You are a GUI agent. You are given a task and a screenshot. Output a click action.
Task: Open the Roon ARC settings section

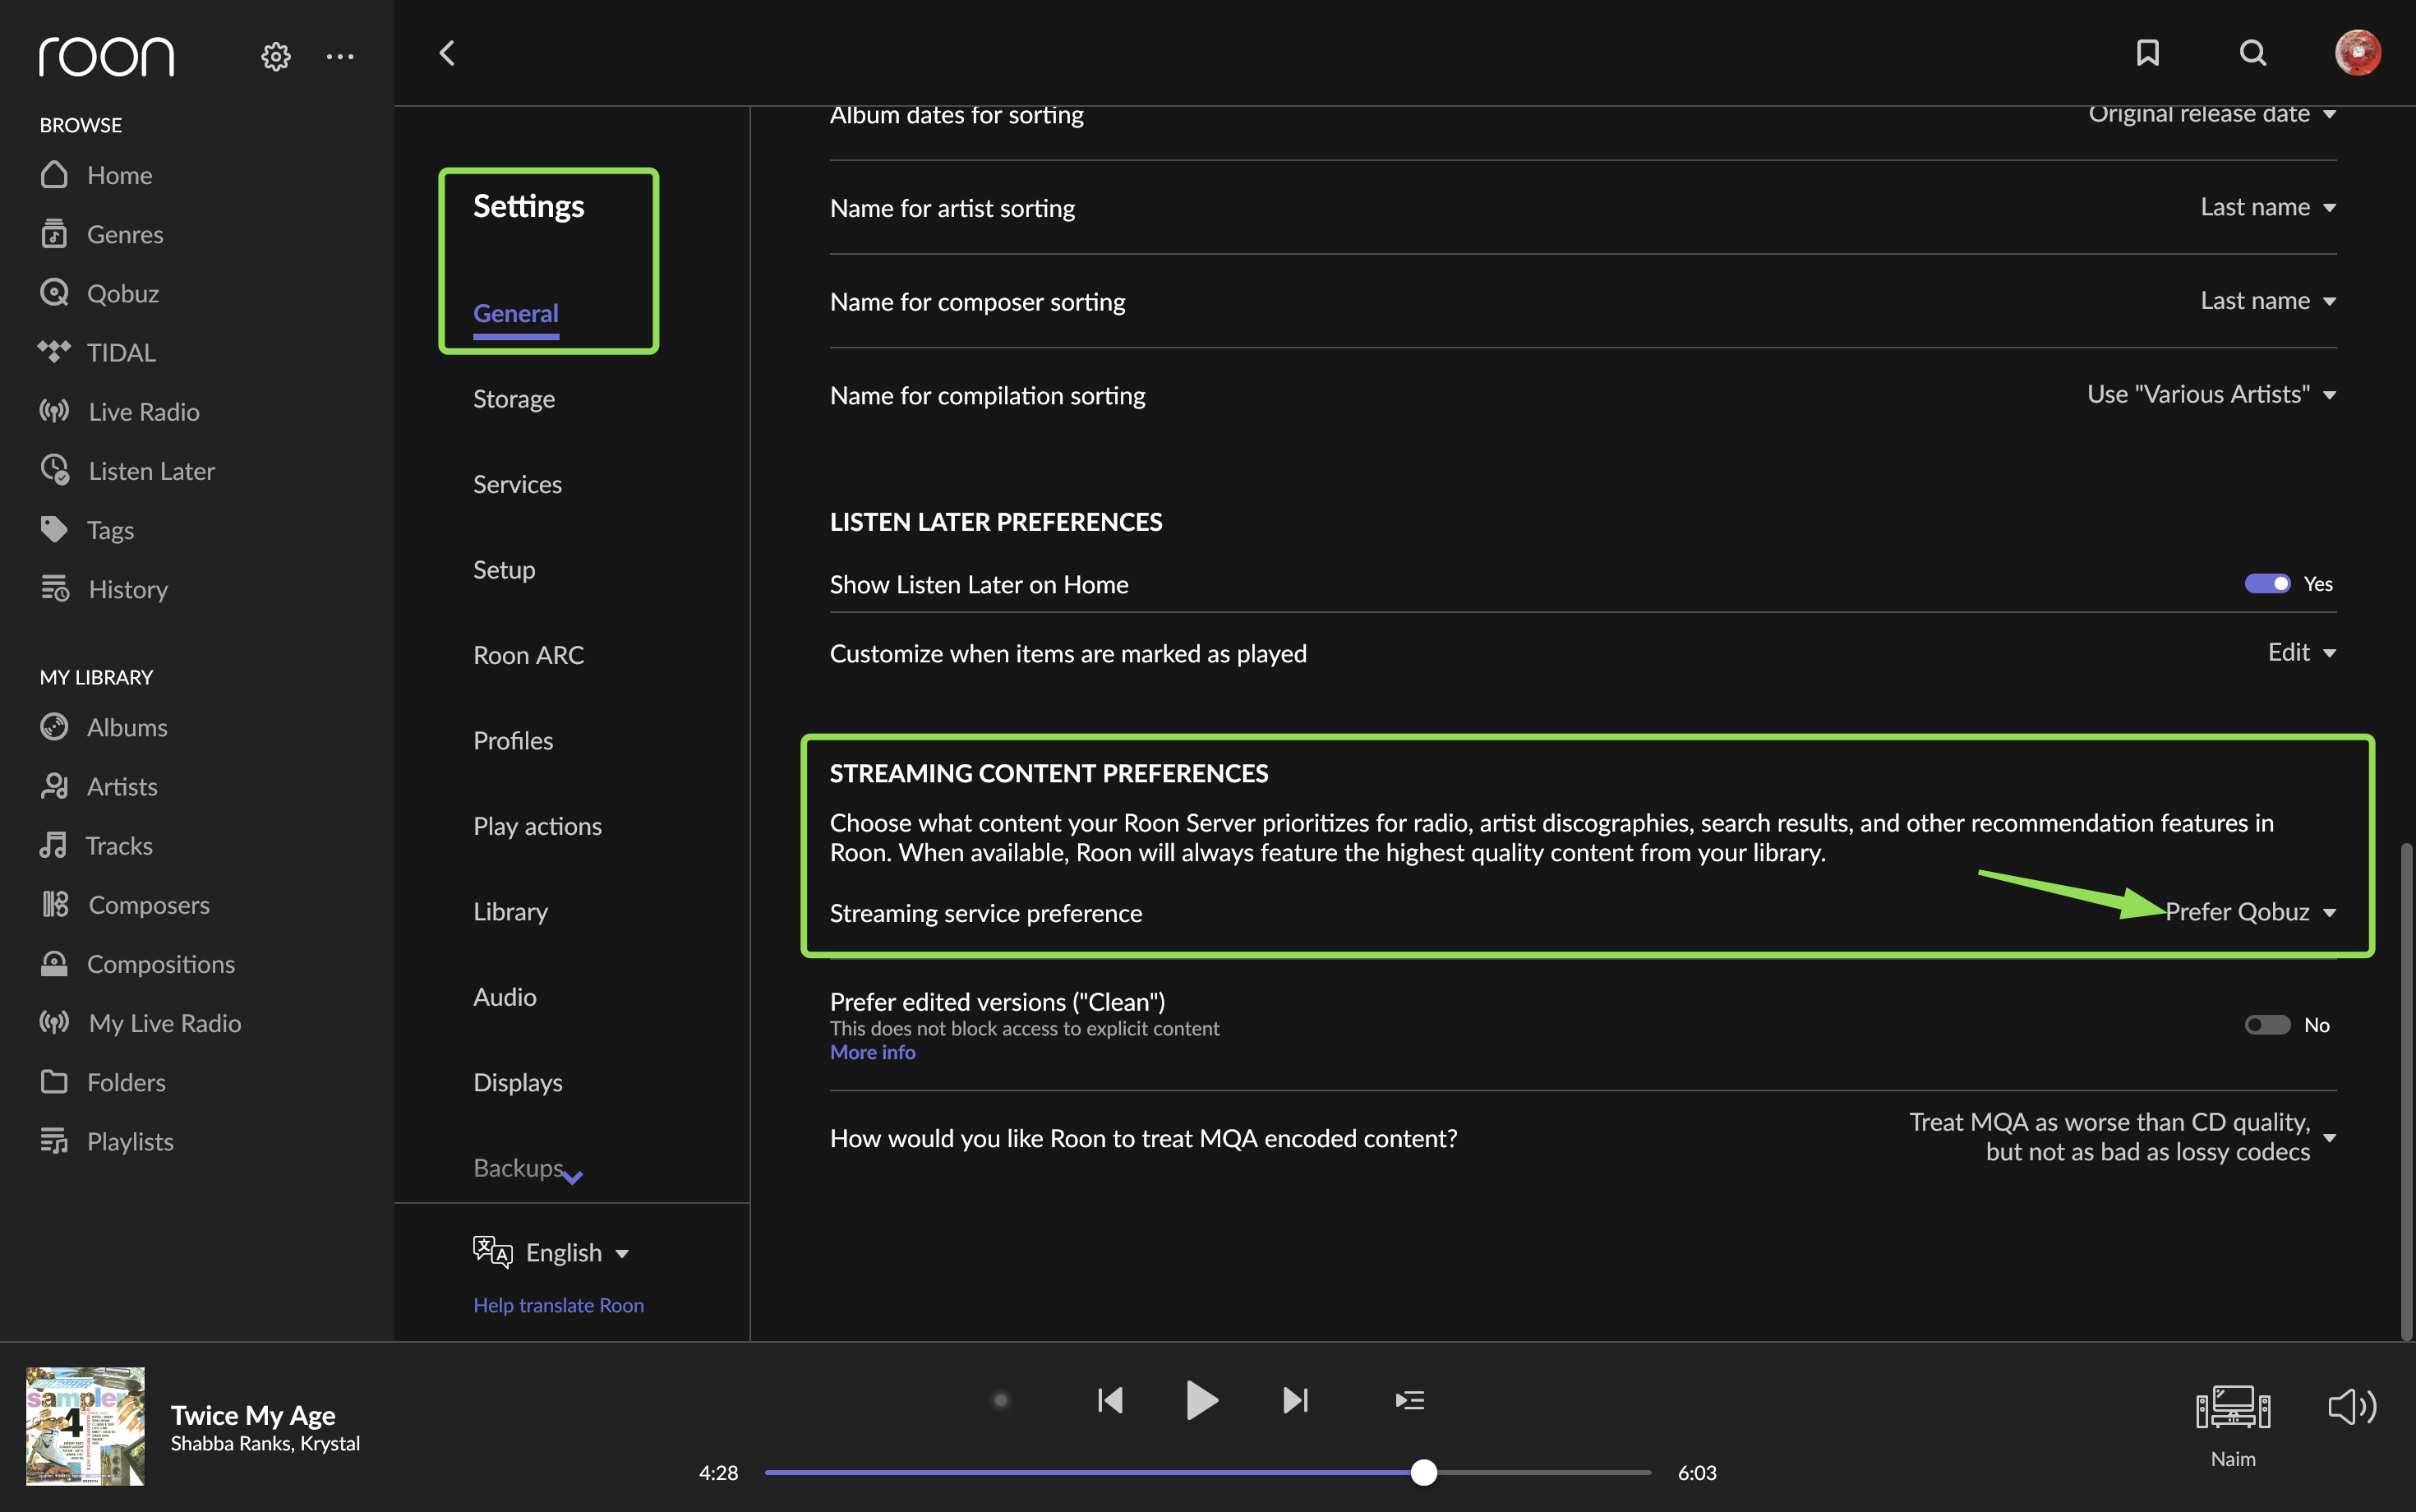pyautogui.click(x=528, y=654)
